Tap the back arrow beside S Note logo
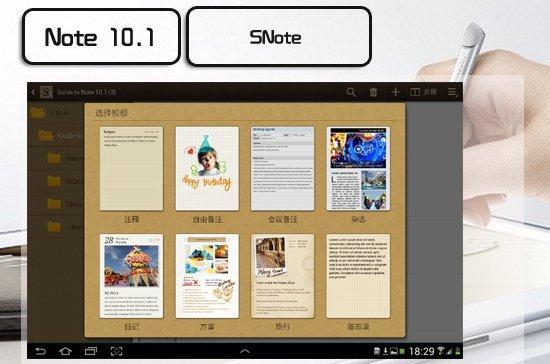This screenshot has height=364, width=550. click(x=34, y=92)
